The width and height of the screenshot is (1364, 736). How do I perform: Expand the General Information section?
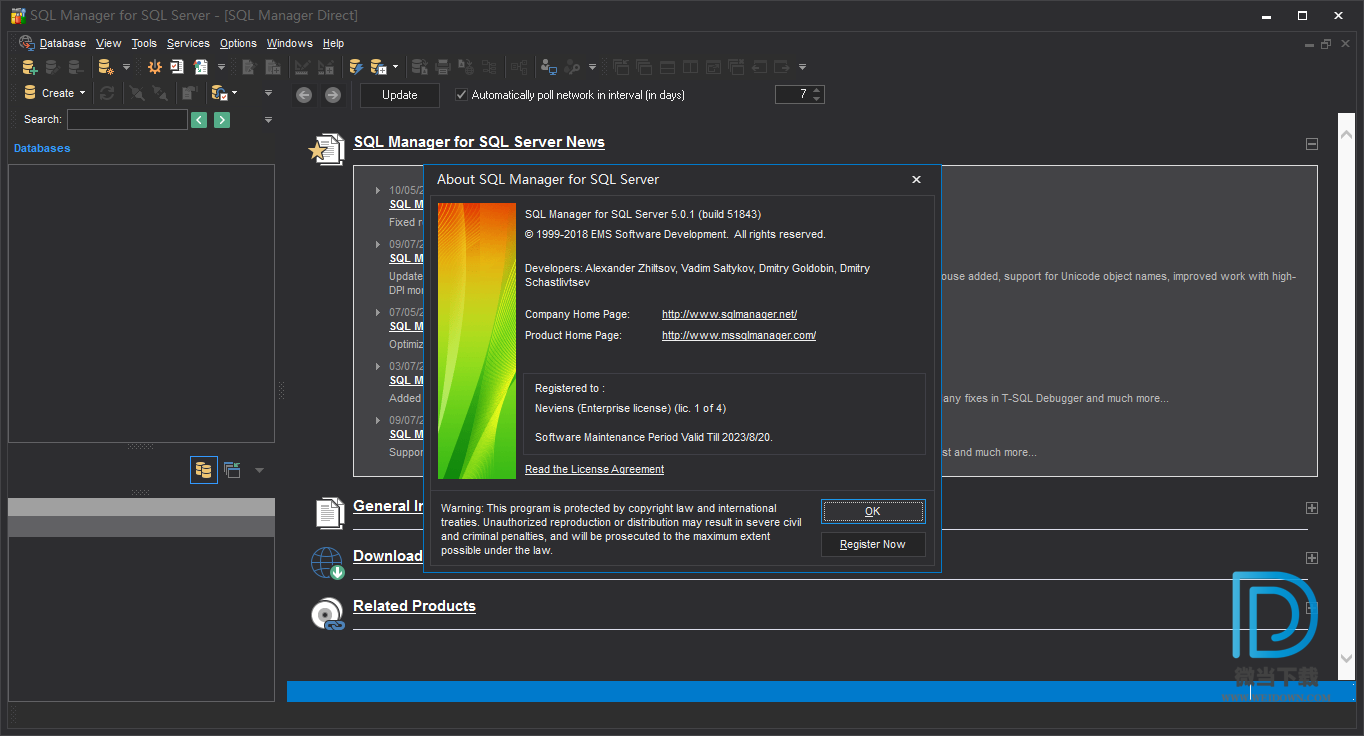click(x=1312, y=508)
